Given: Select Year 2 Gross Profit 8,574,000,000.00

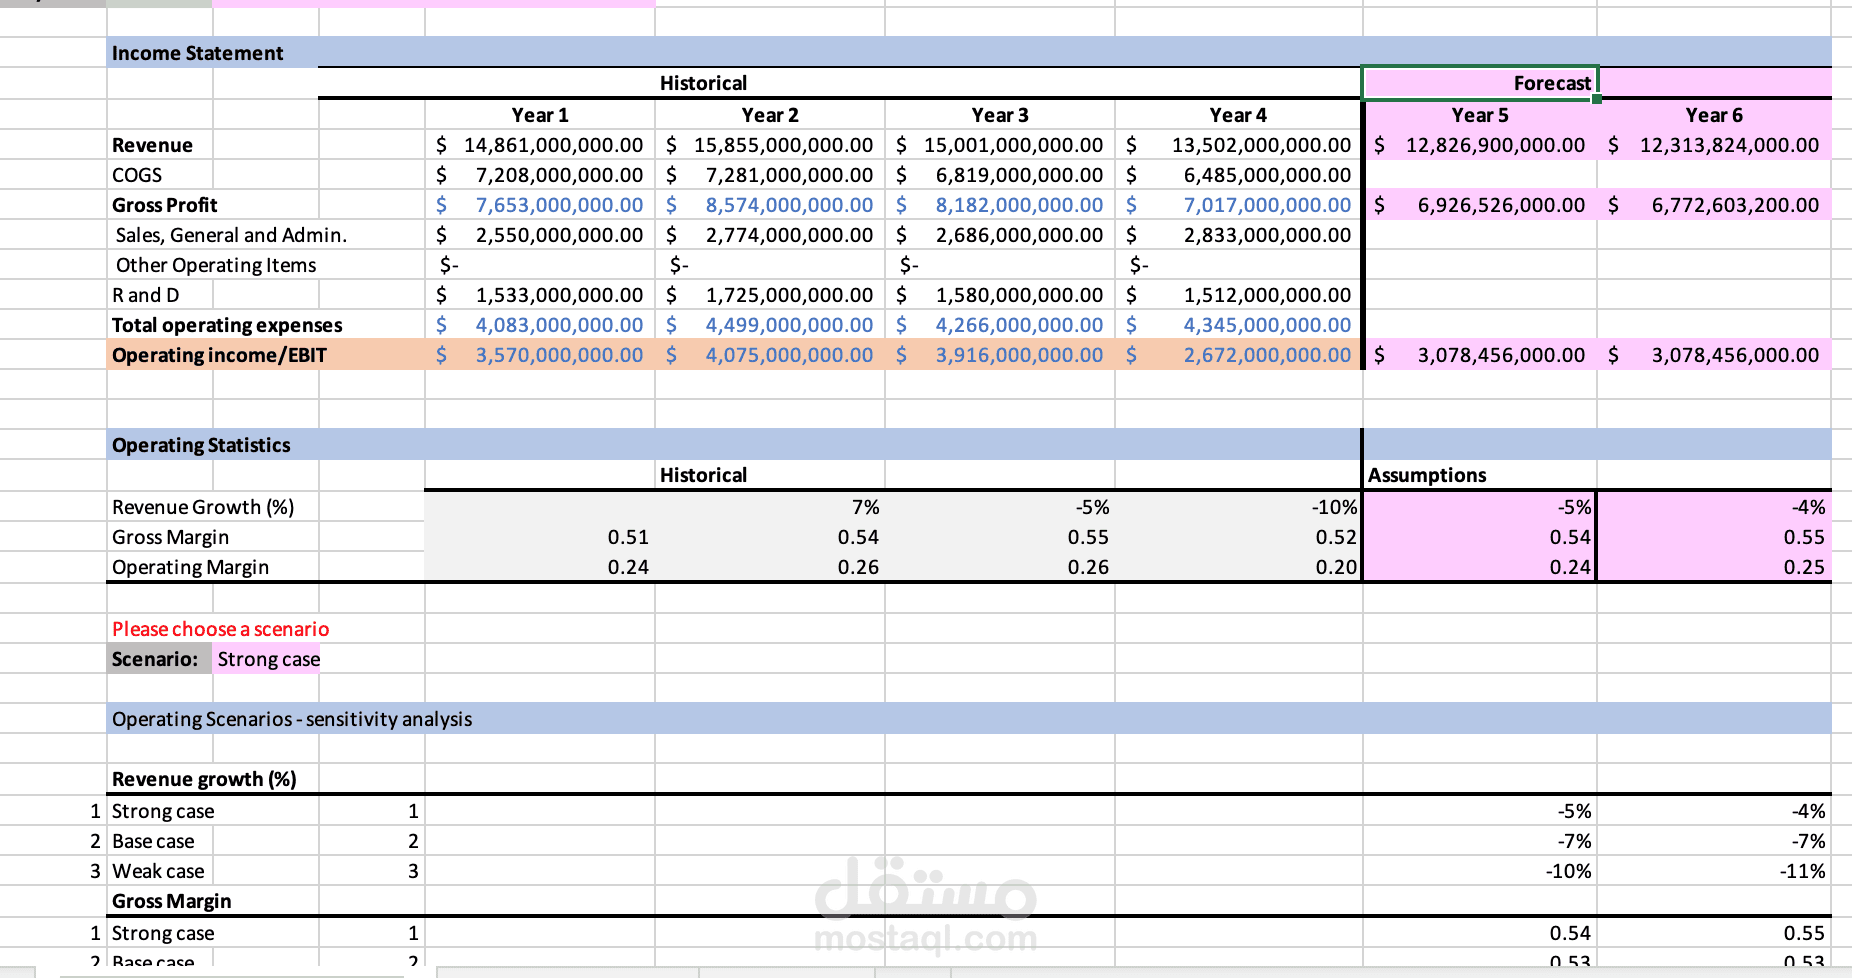Looking at the screenshot, I should point(770,205).
